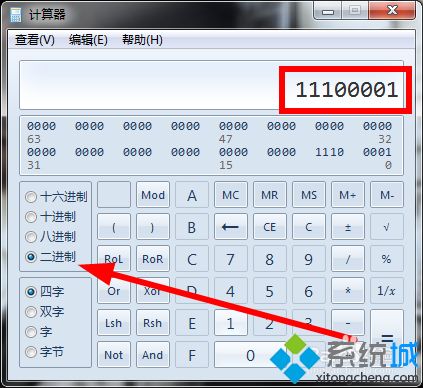Viewport: 423px width, 388px height.
Task: Click the plus-minus sign key
Action: click(x=348, y=227)
